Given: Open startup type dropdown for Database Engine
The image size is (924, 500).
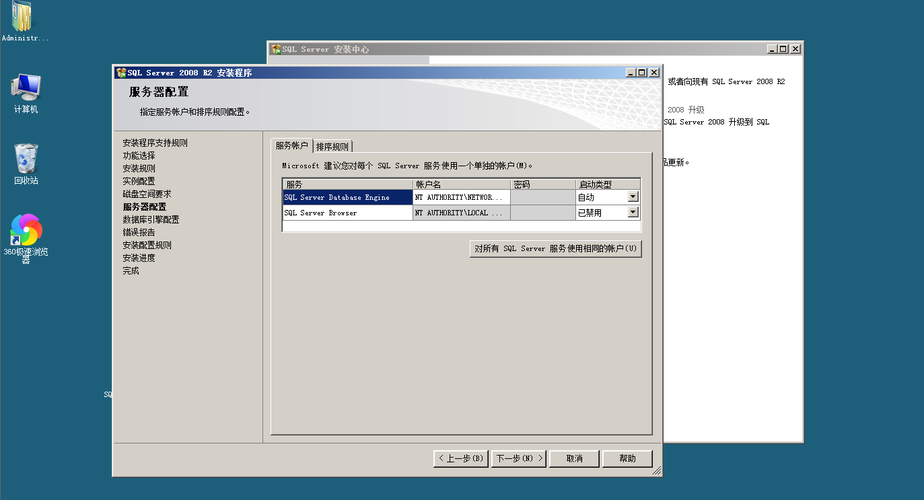Looking at the screenshot, I should point(633,197).
